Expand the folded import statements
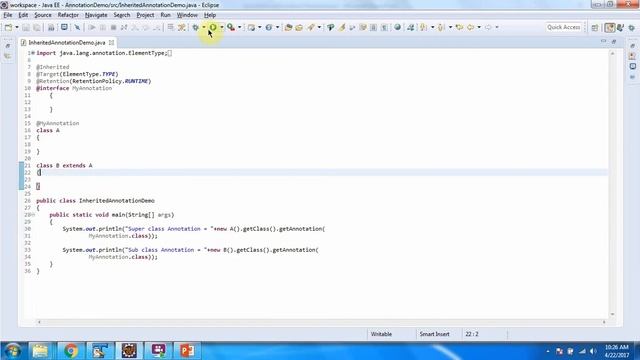The image size is (640, 360). pos(33,53)
